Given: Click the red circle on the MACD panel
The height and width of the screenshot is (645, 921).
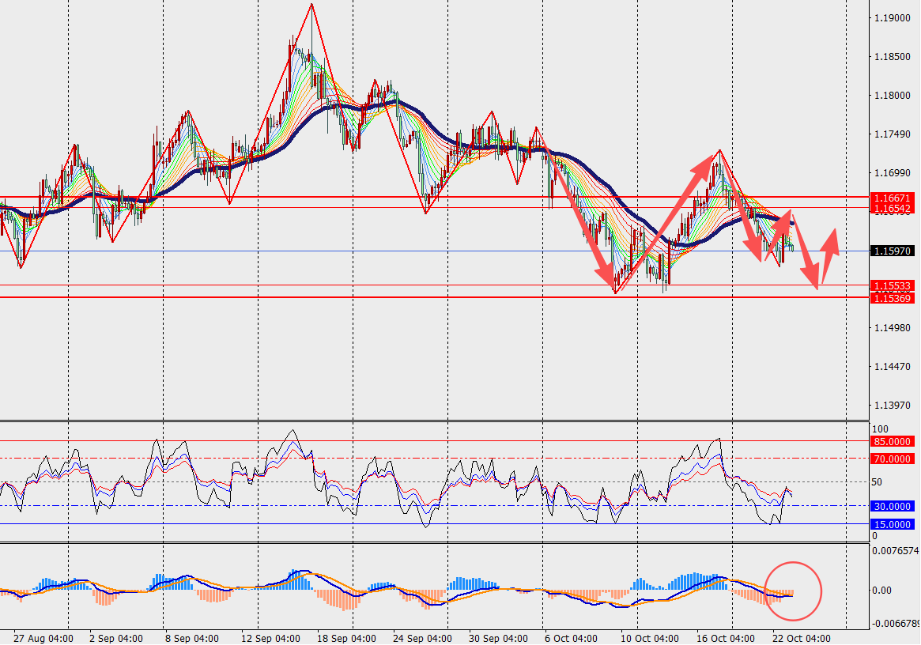Looking at the screenshot, I should click(x=793, y=591).
